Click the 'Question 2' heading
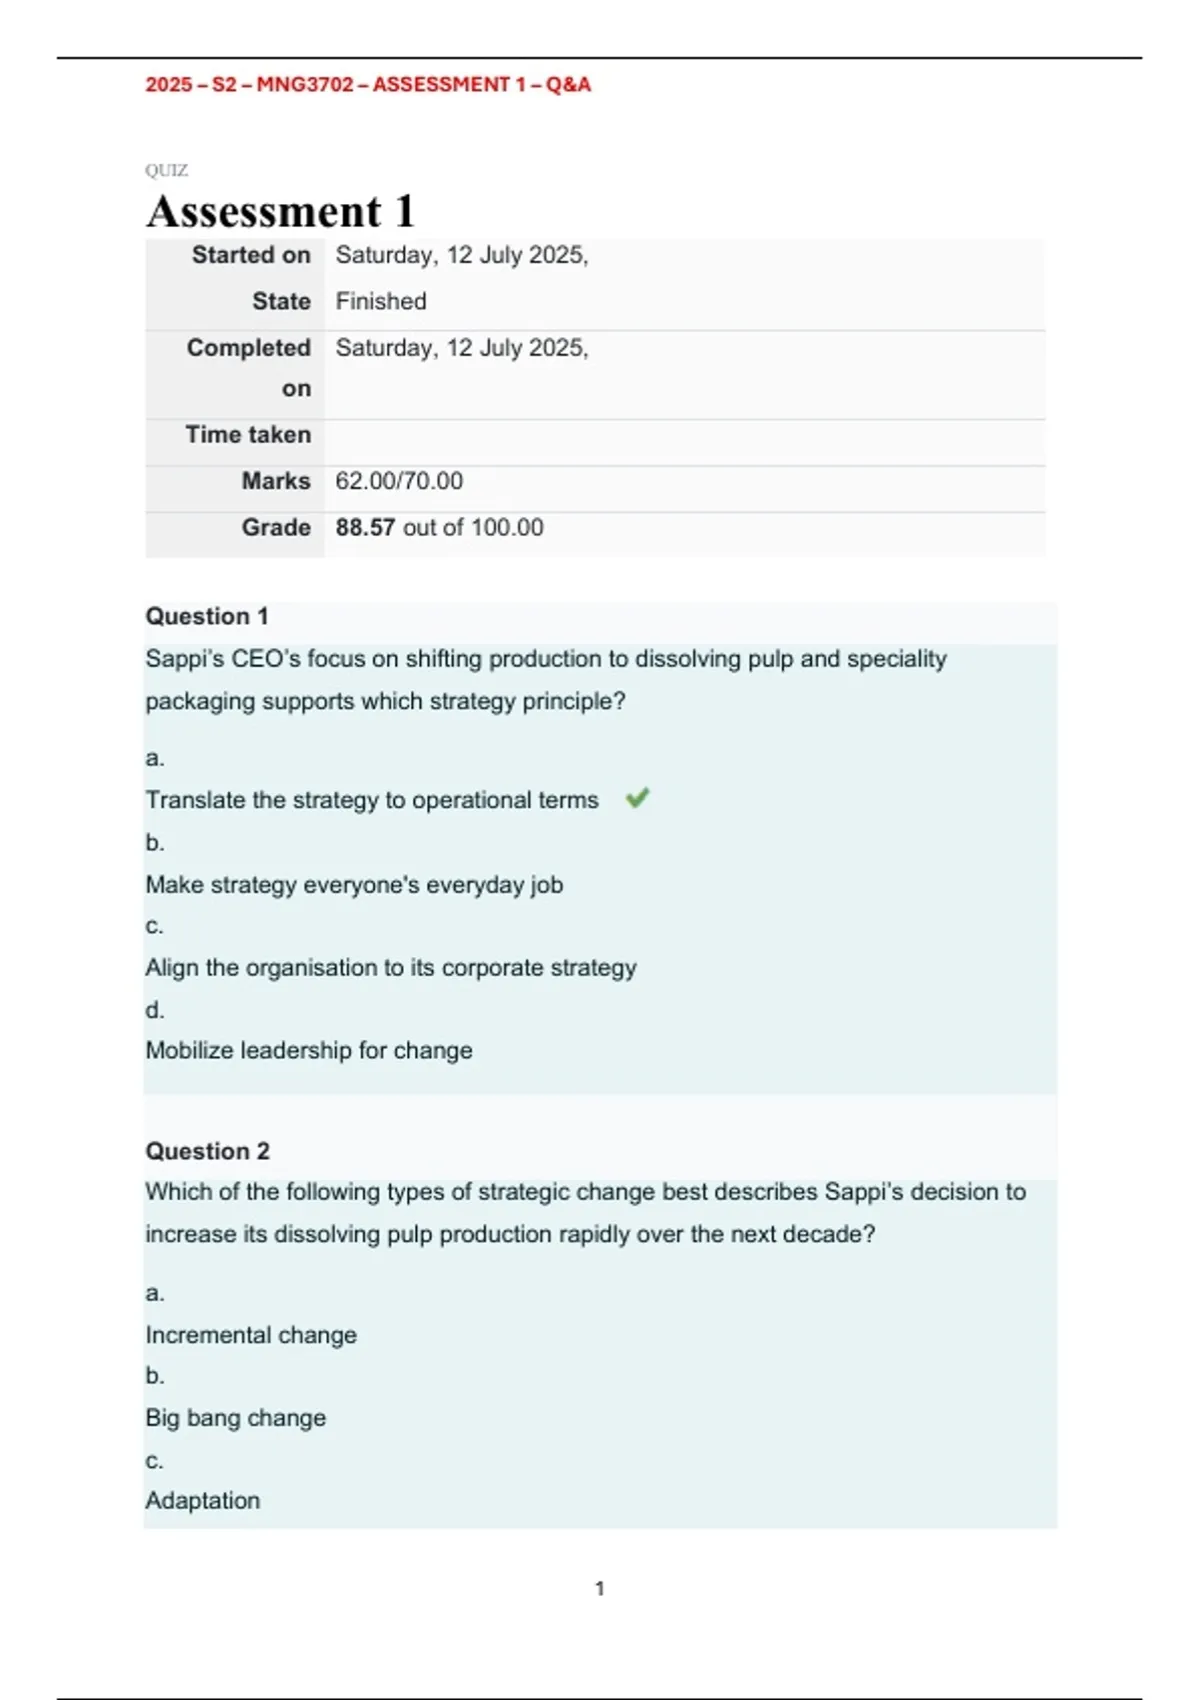1200x1700 pixels. coord(208,1151)
